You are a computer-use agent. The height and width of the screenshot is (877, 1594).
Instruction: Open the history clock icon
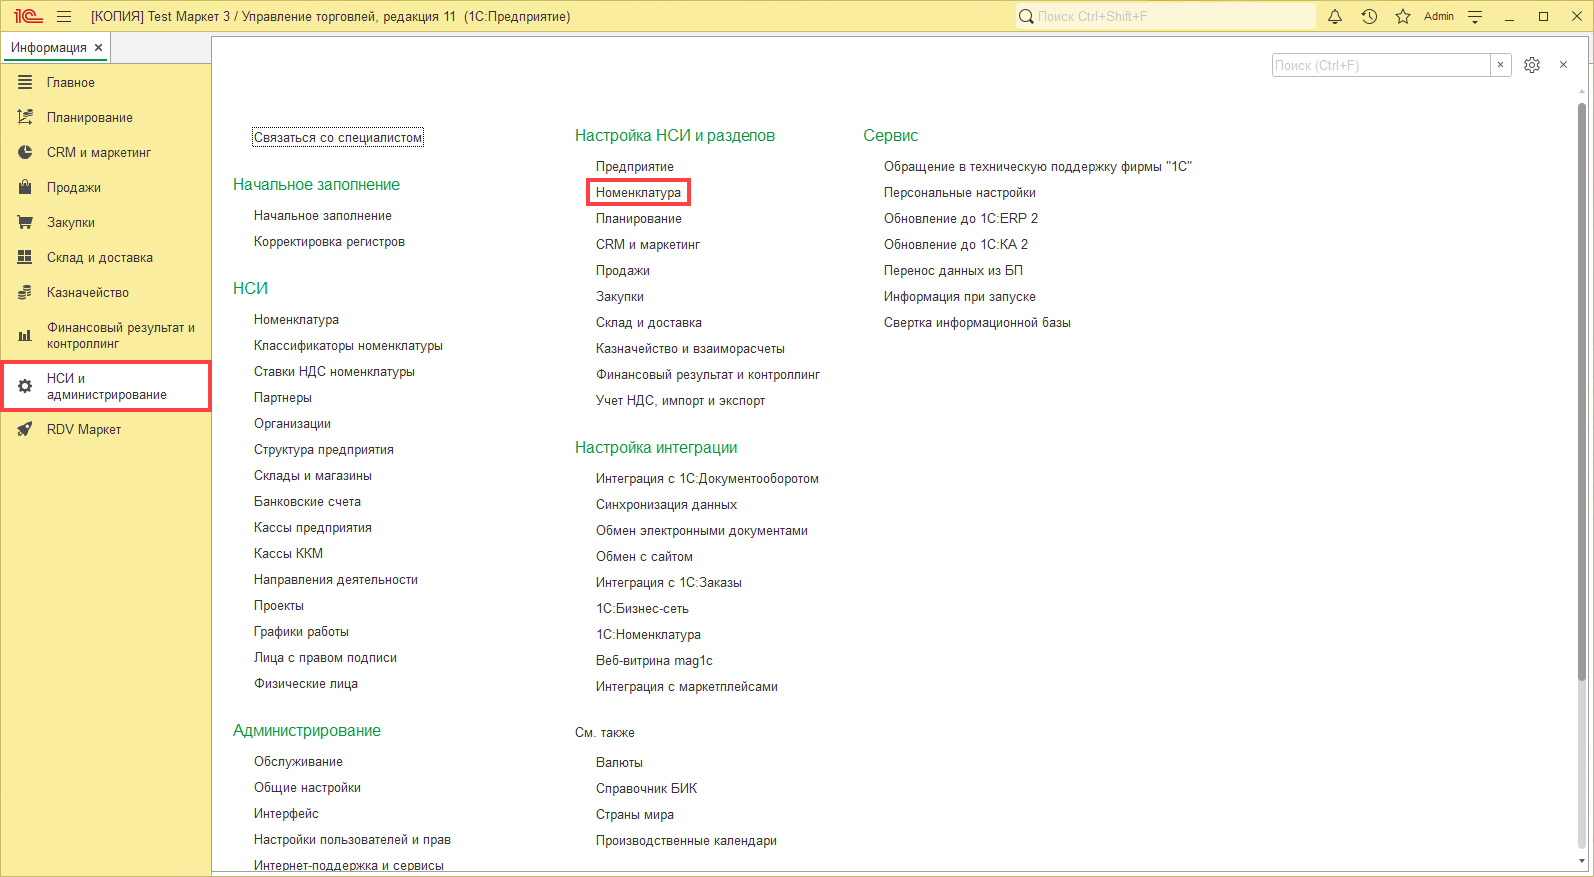(x=1369, y=16)
